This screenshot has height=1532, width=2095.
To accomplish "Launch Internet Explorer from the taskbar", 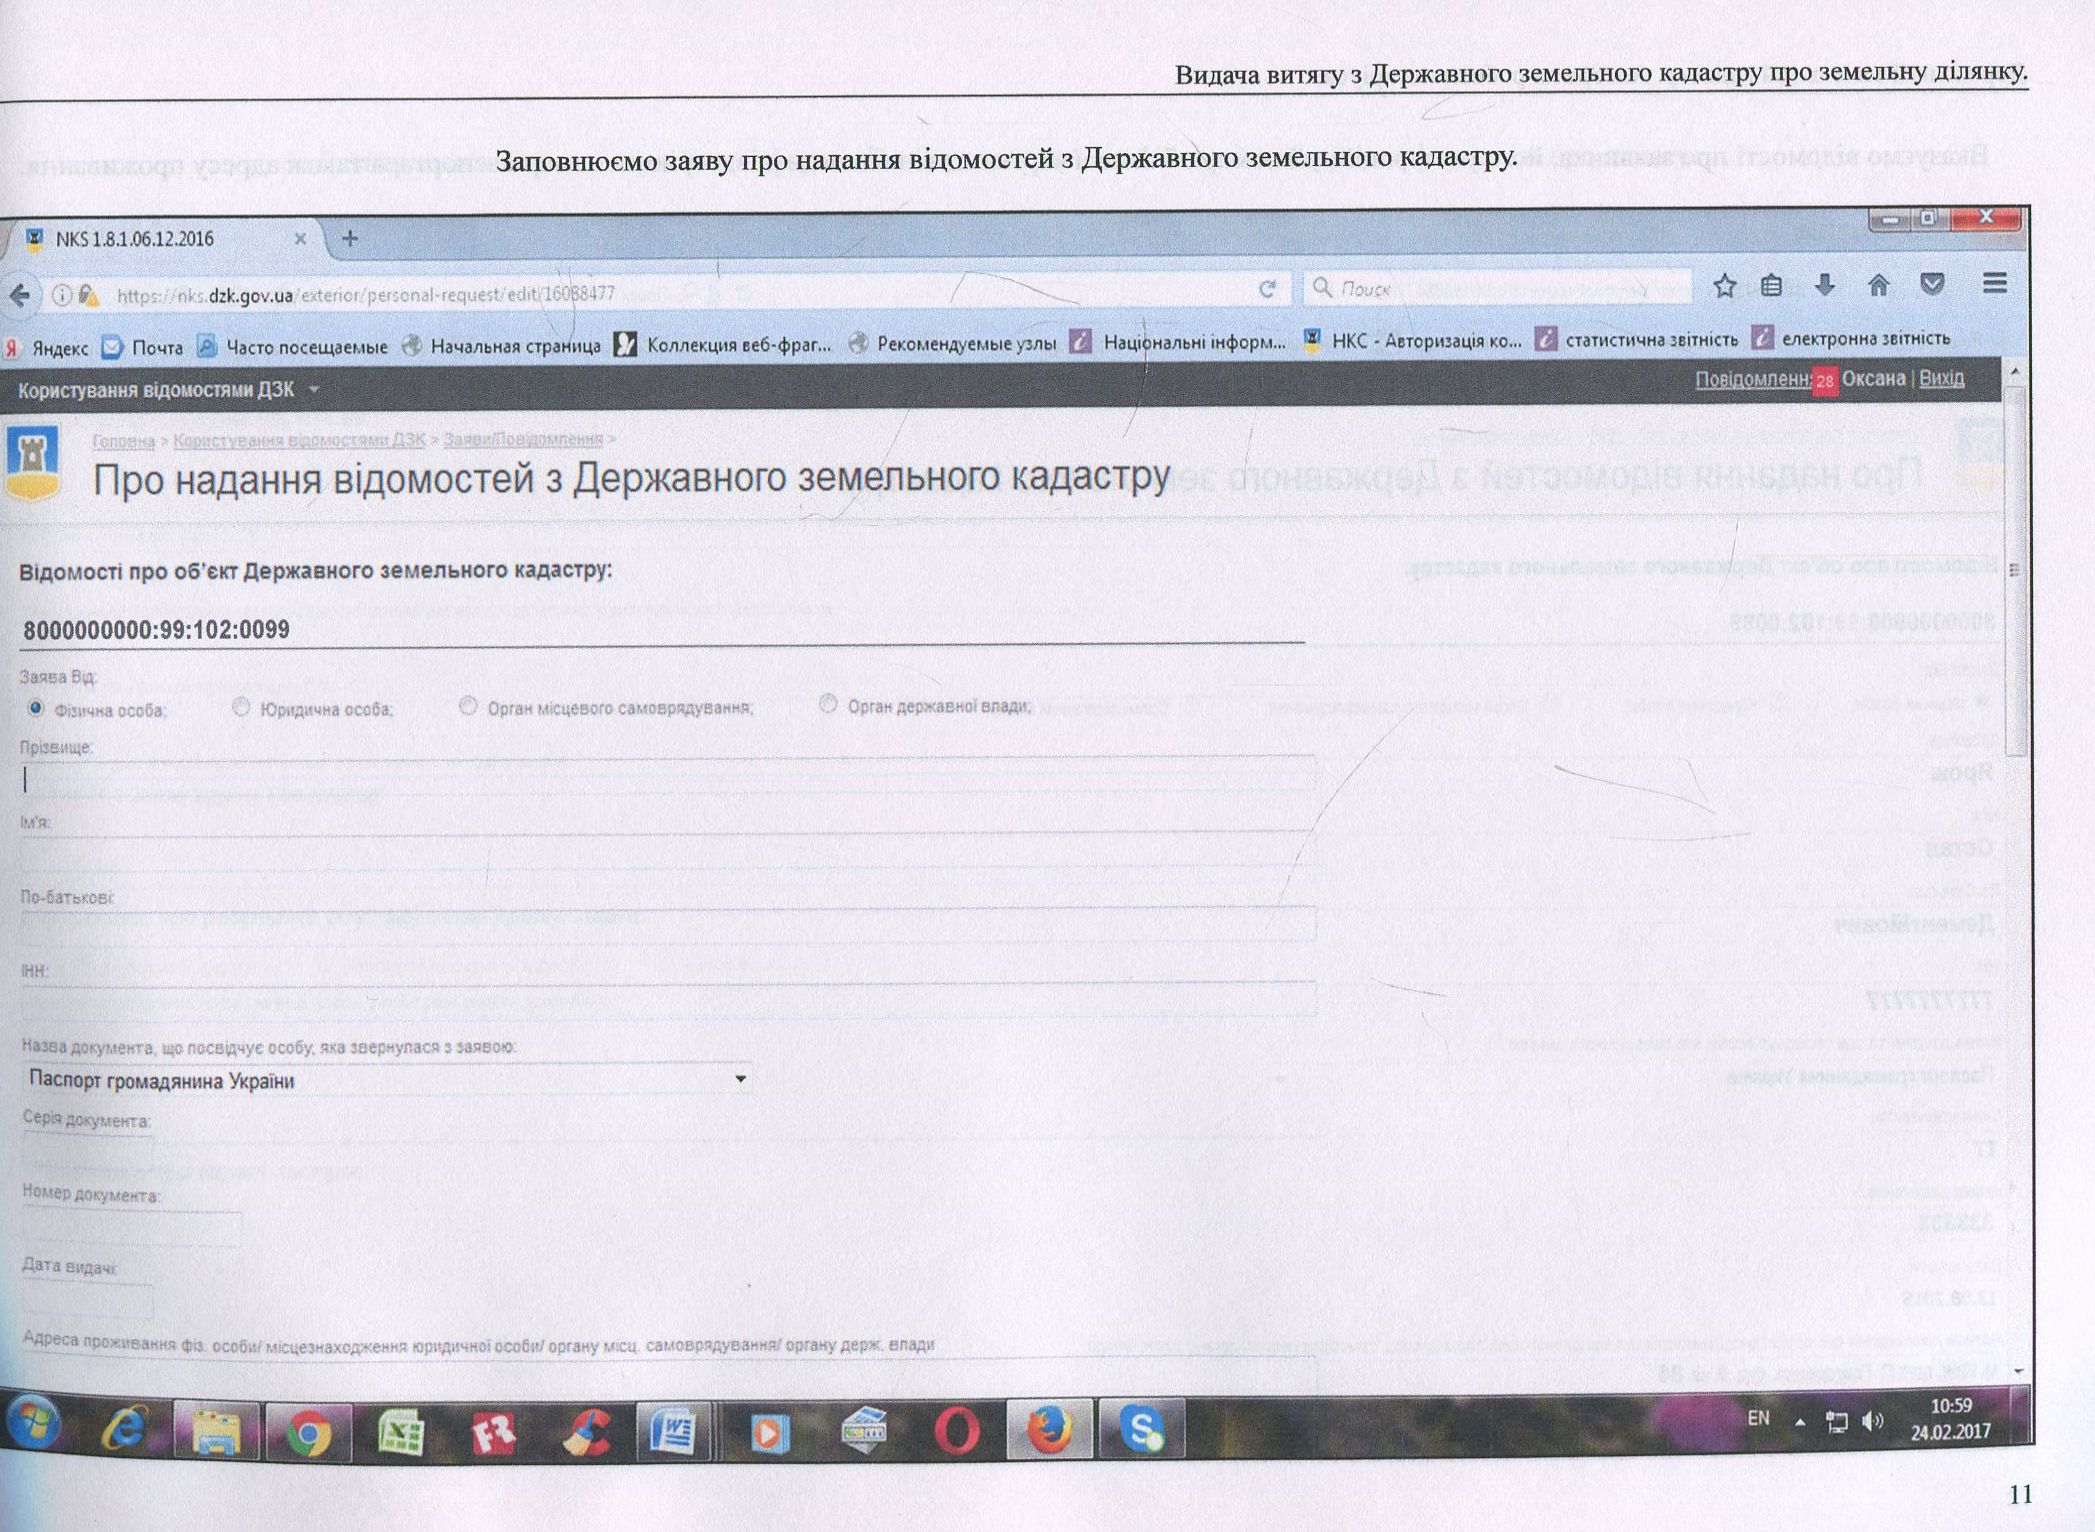I will [124, 1429].
